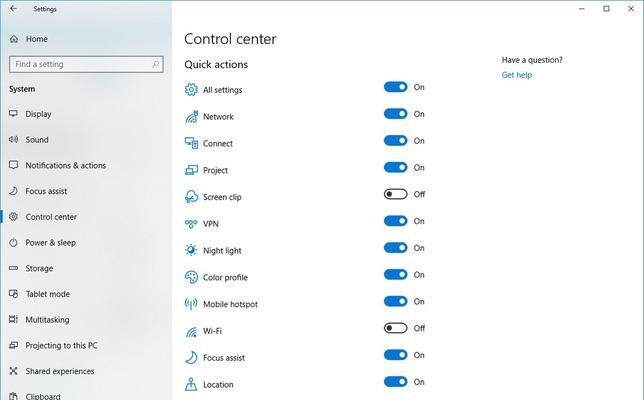This screenshot has width=644, height=400.
Task: Click the Home icon in sidebar
Action: (14, 39)
